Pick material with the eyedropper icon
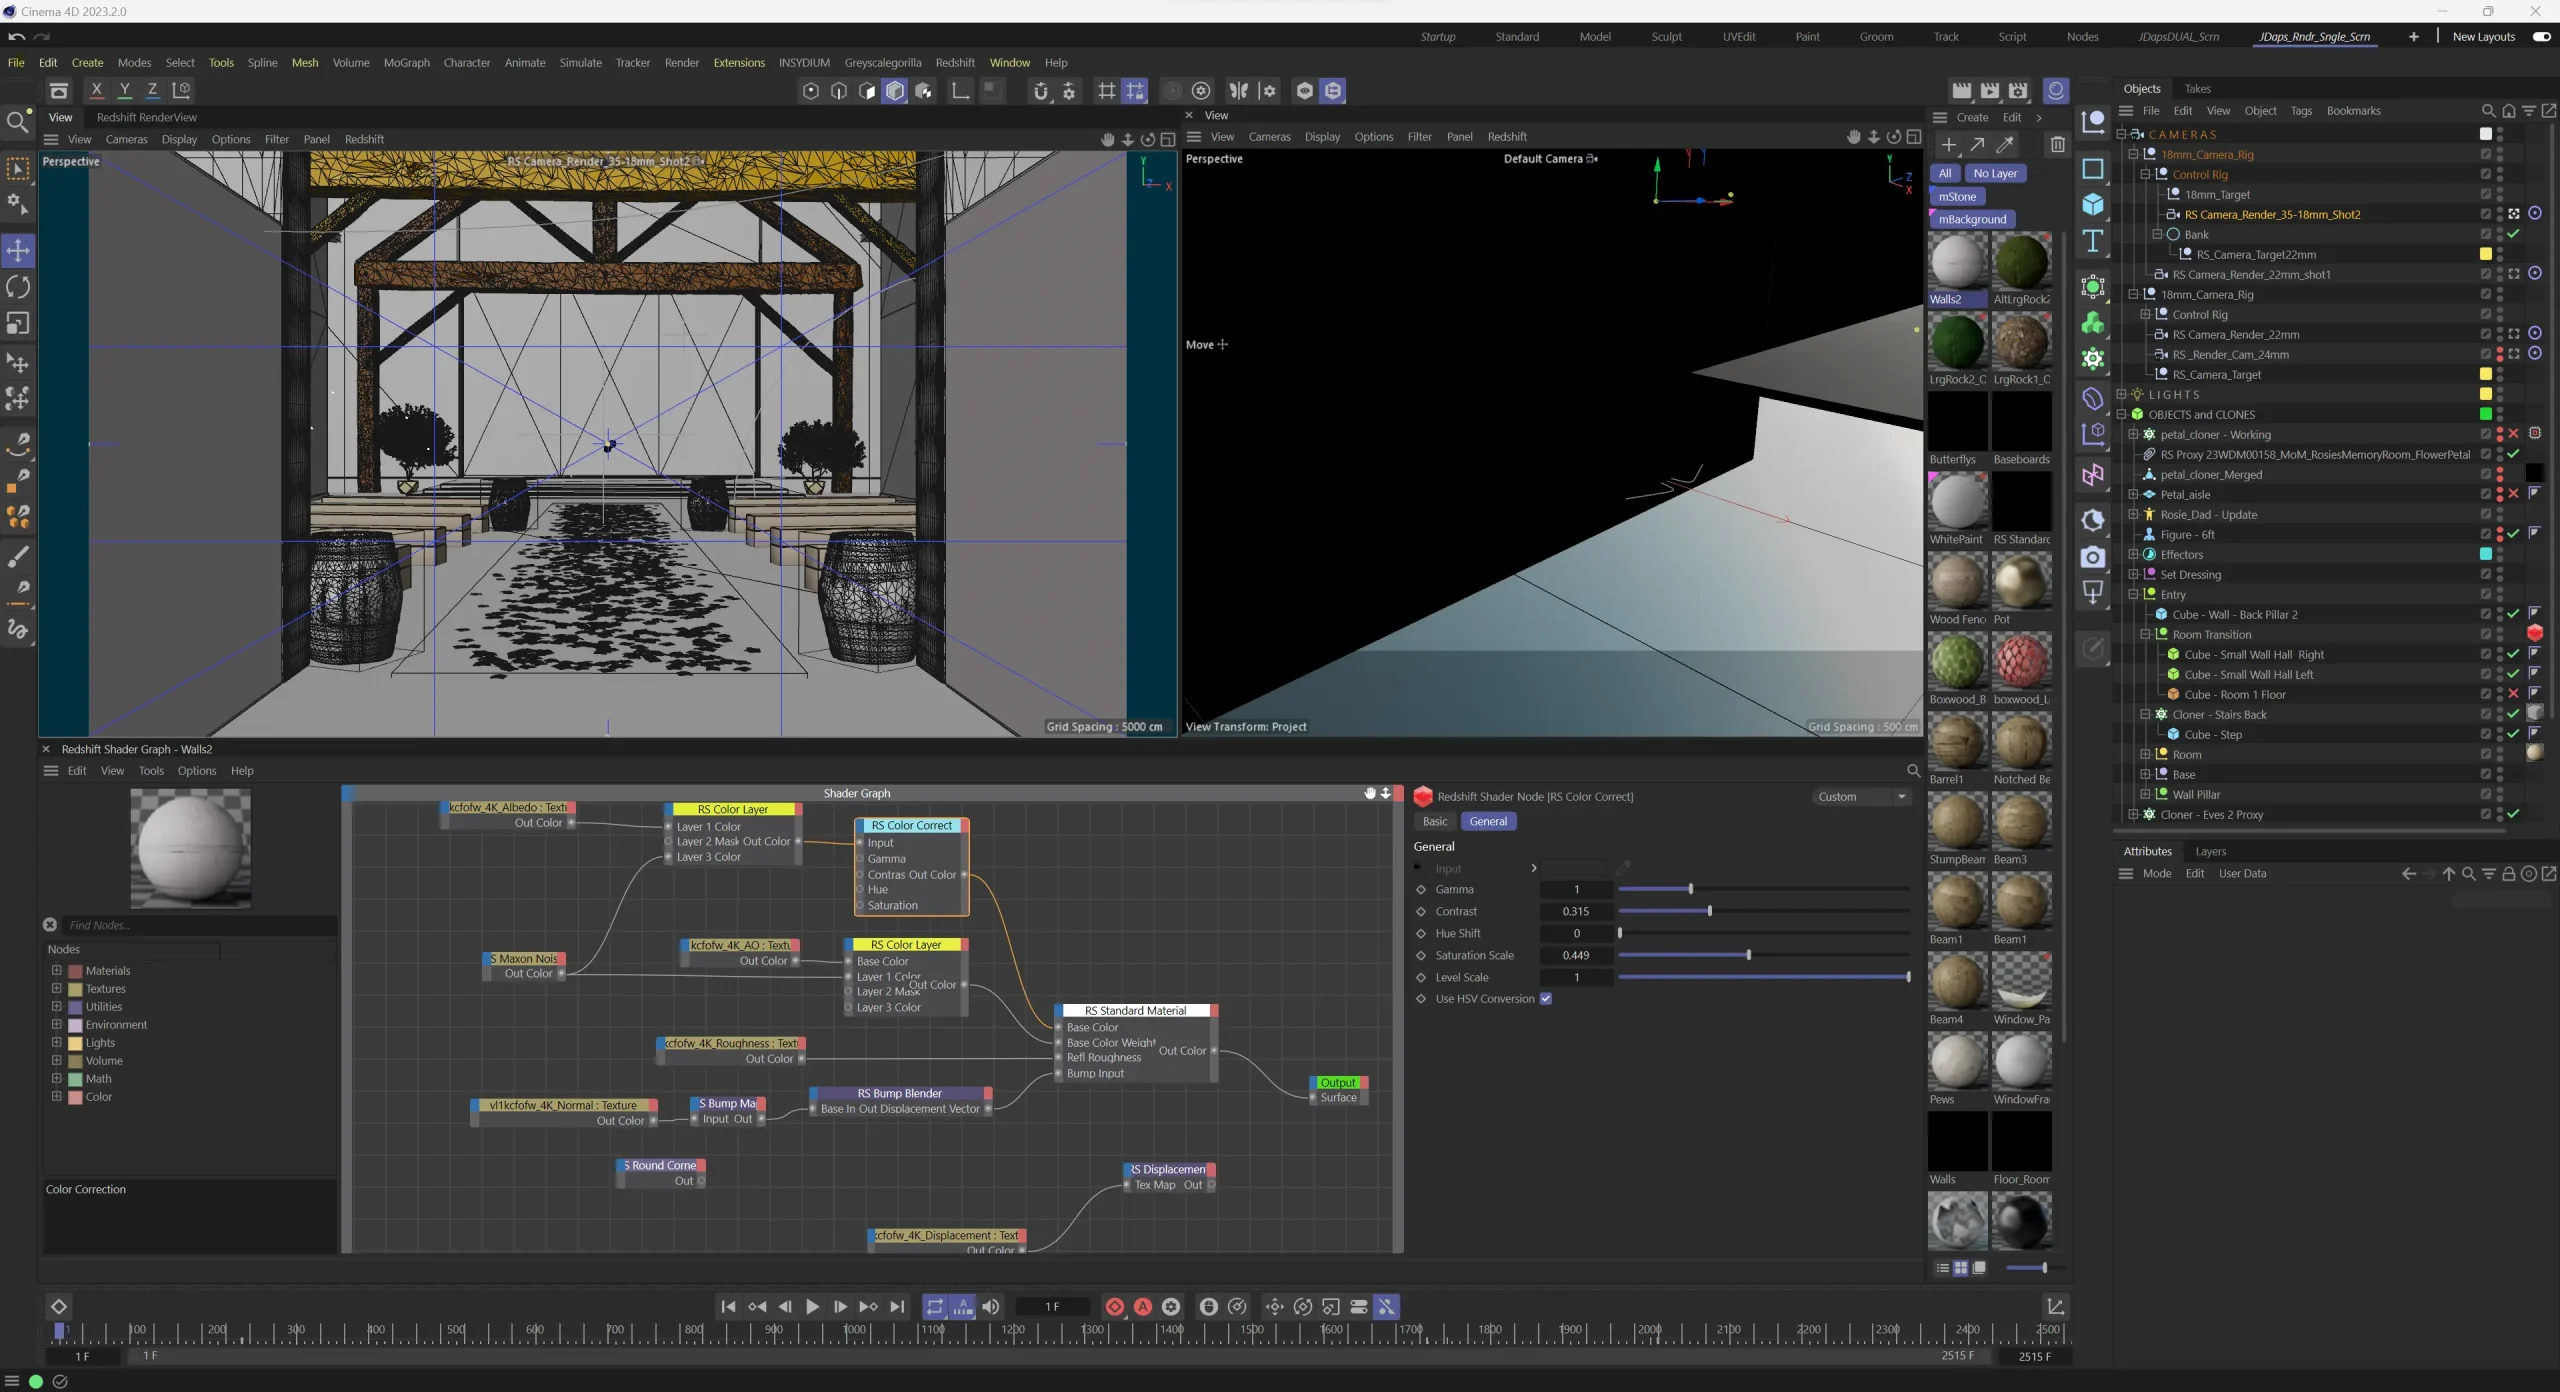 [2004, 145]
